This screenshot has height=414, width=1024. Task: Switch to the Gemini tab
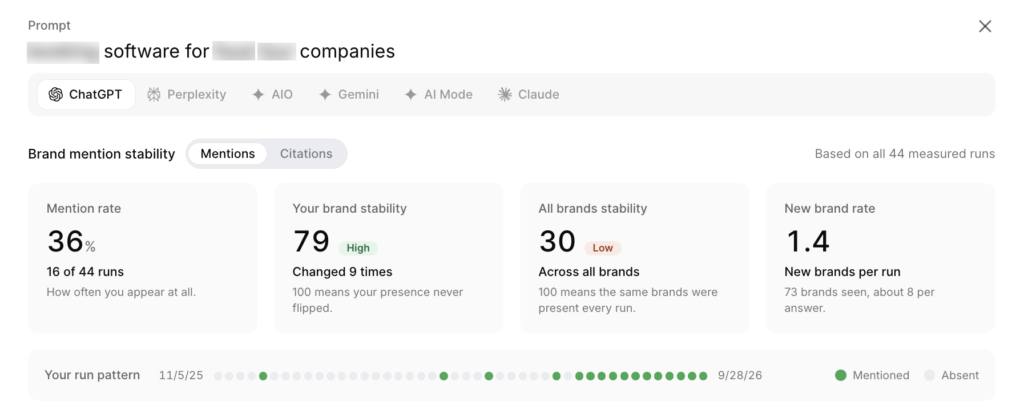point(349,95)
